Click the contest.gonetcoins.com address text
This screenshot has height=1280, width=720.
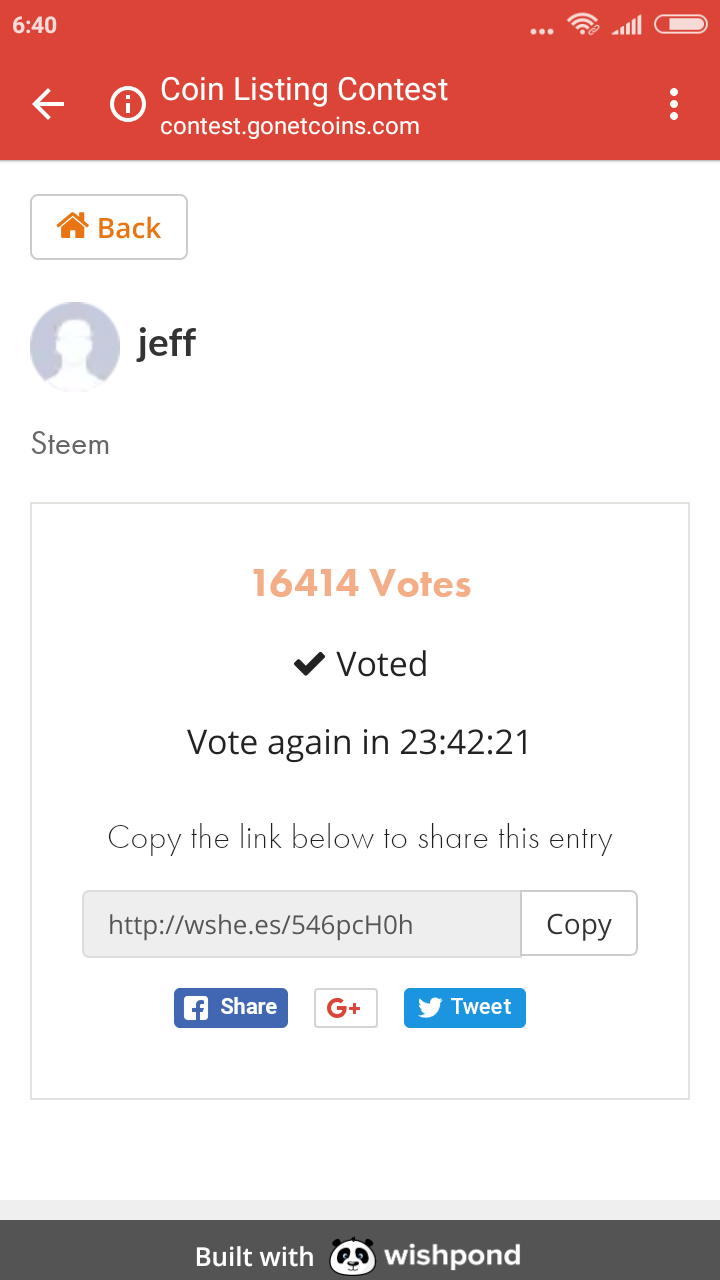click(x=290, y=127)
